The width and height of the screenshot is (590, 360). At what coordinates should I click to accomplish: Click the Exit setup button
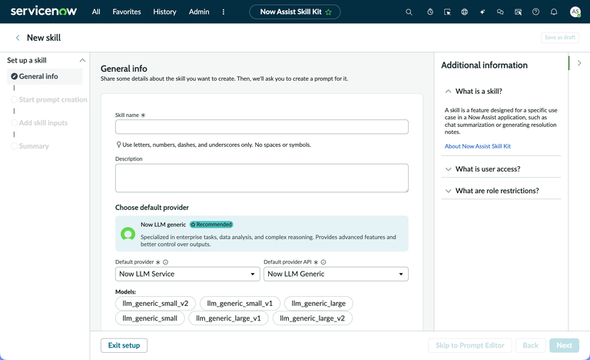tap(124, 345)
